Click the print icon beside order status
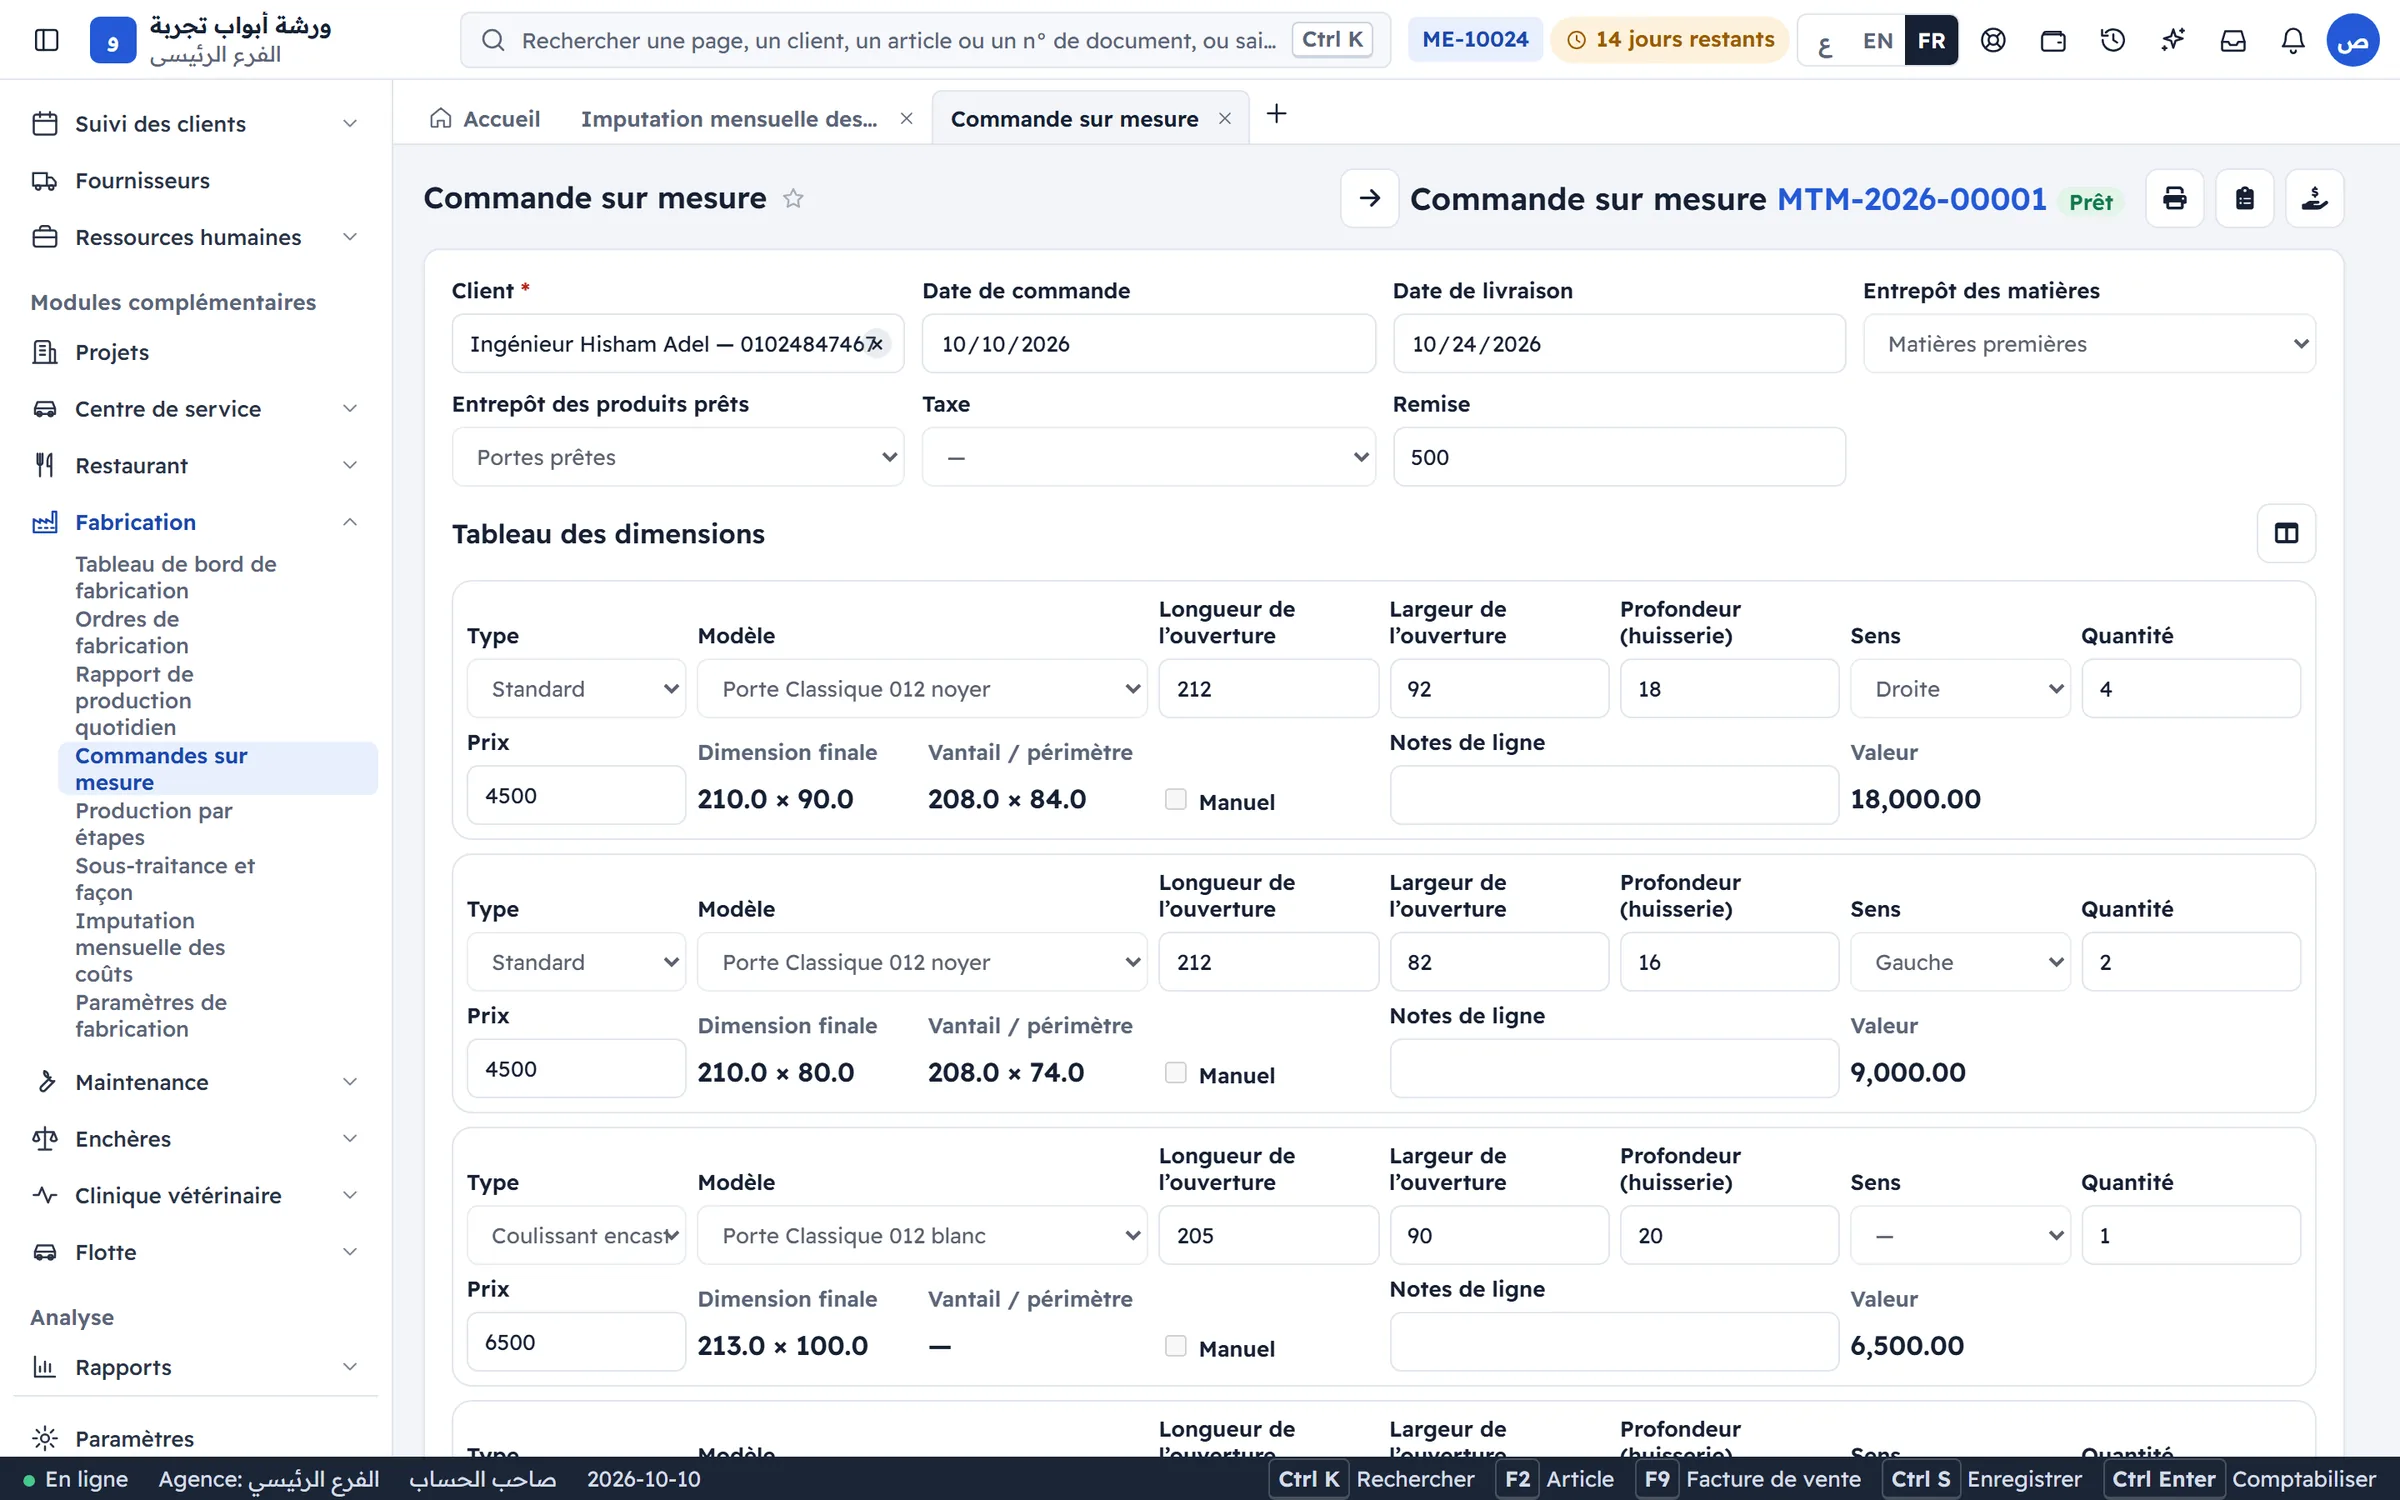The width and height of the screenshot is (2400, 1500). (x=2174, y=199)
